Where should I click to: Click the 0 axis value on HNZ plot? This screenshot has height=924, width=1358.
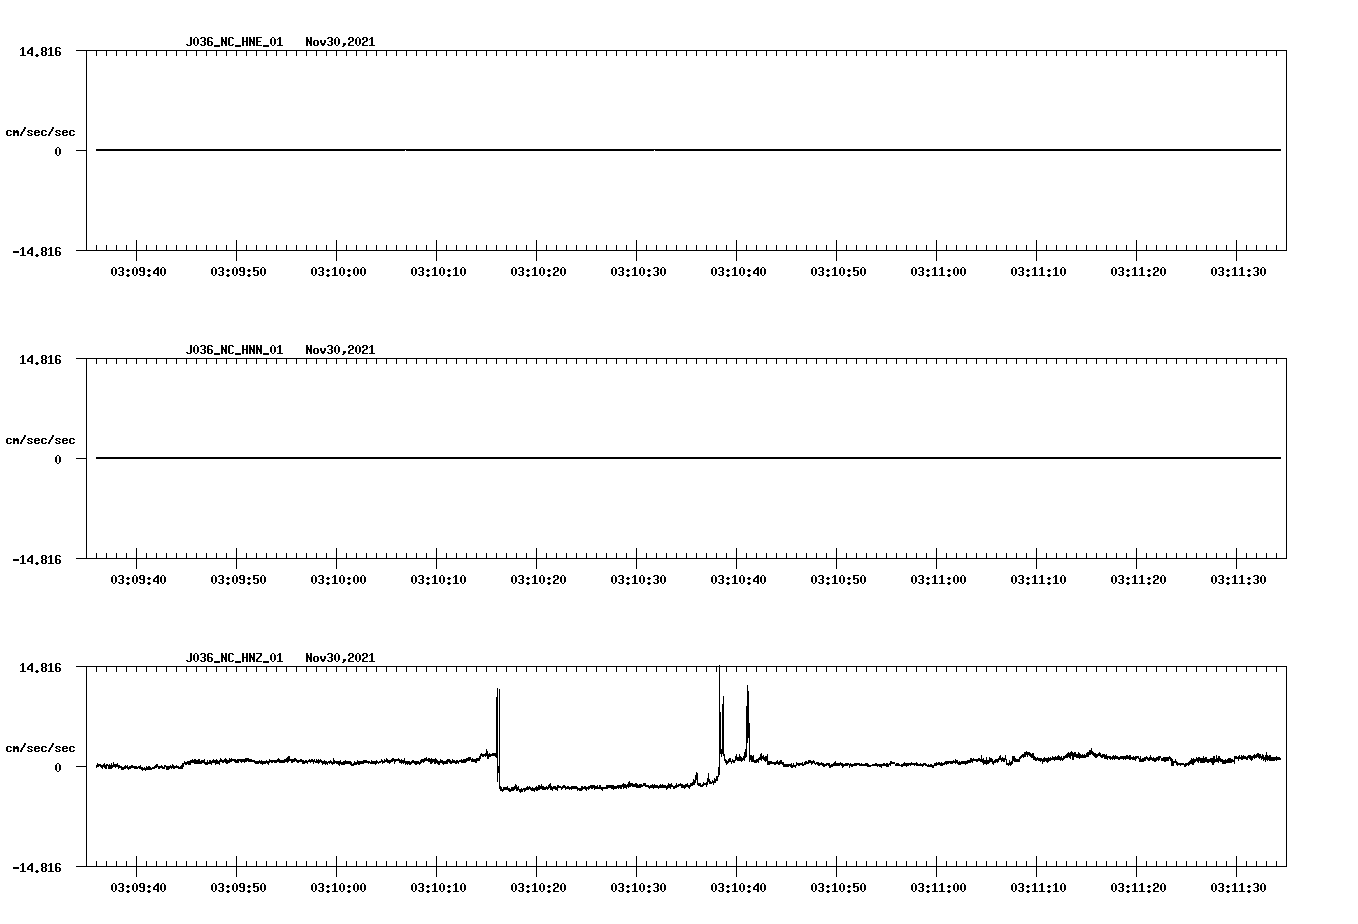click(58, 768)
